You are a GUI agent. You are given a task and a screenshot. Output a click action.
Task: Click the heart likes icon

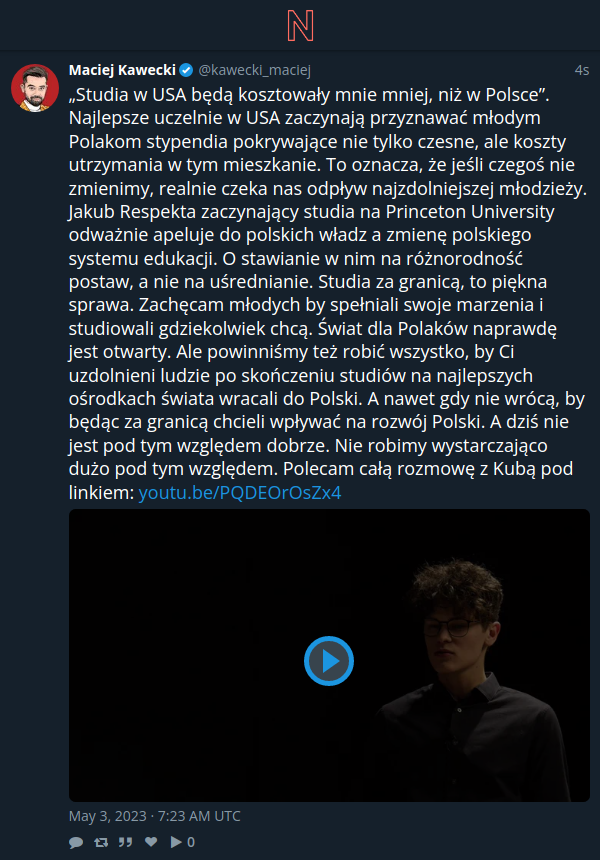(151, 841)
